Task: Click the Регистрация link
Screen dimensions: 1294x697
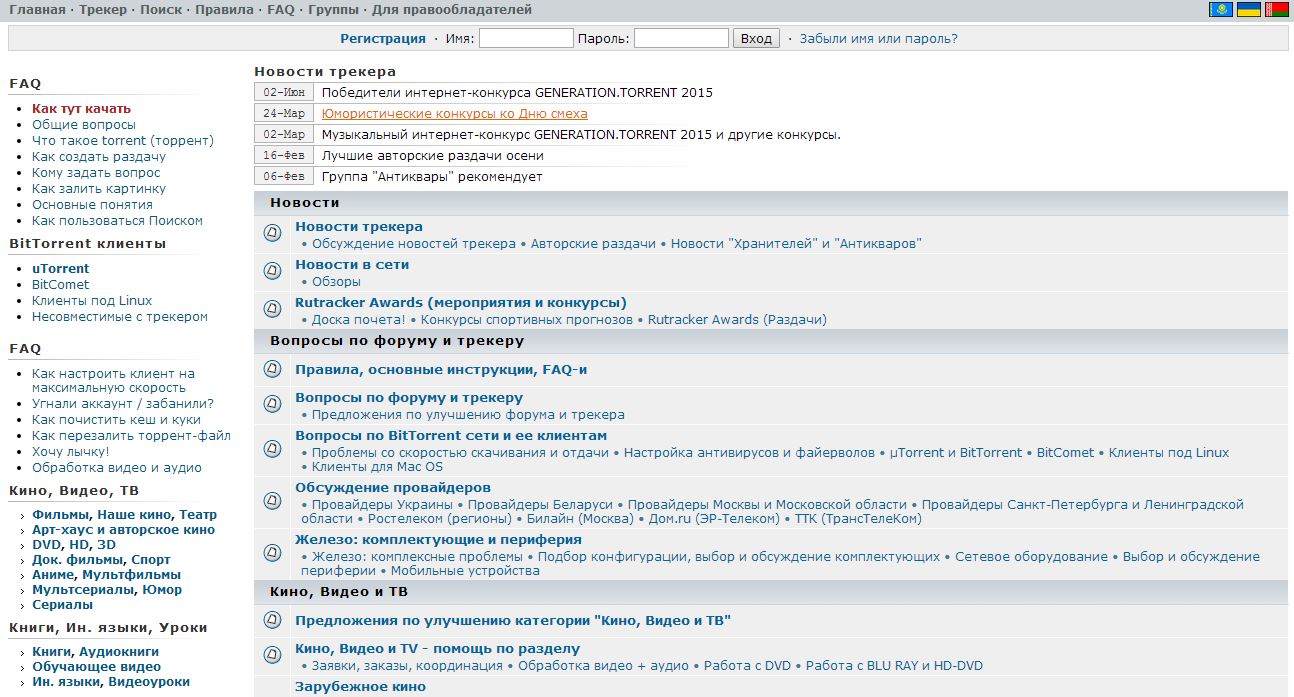Action: pyautogui.click(x=383, y=39)
